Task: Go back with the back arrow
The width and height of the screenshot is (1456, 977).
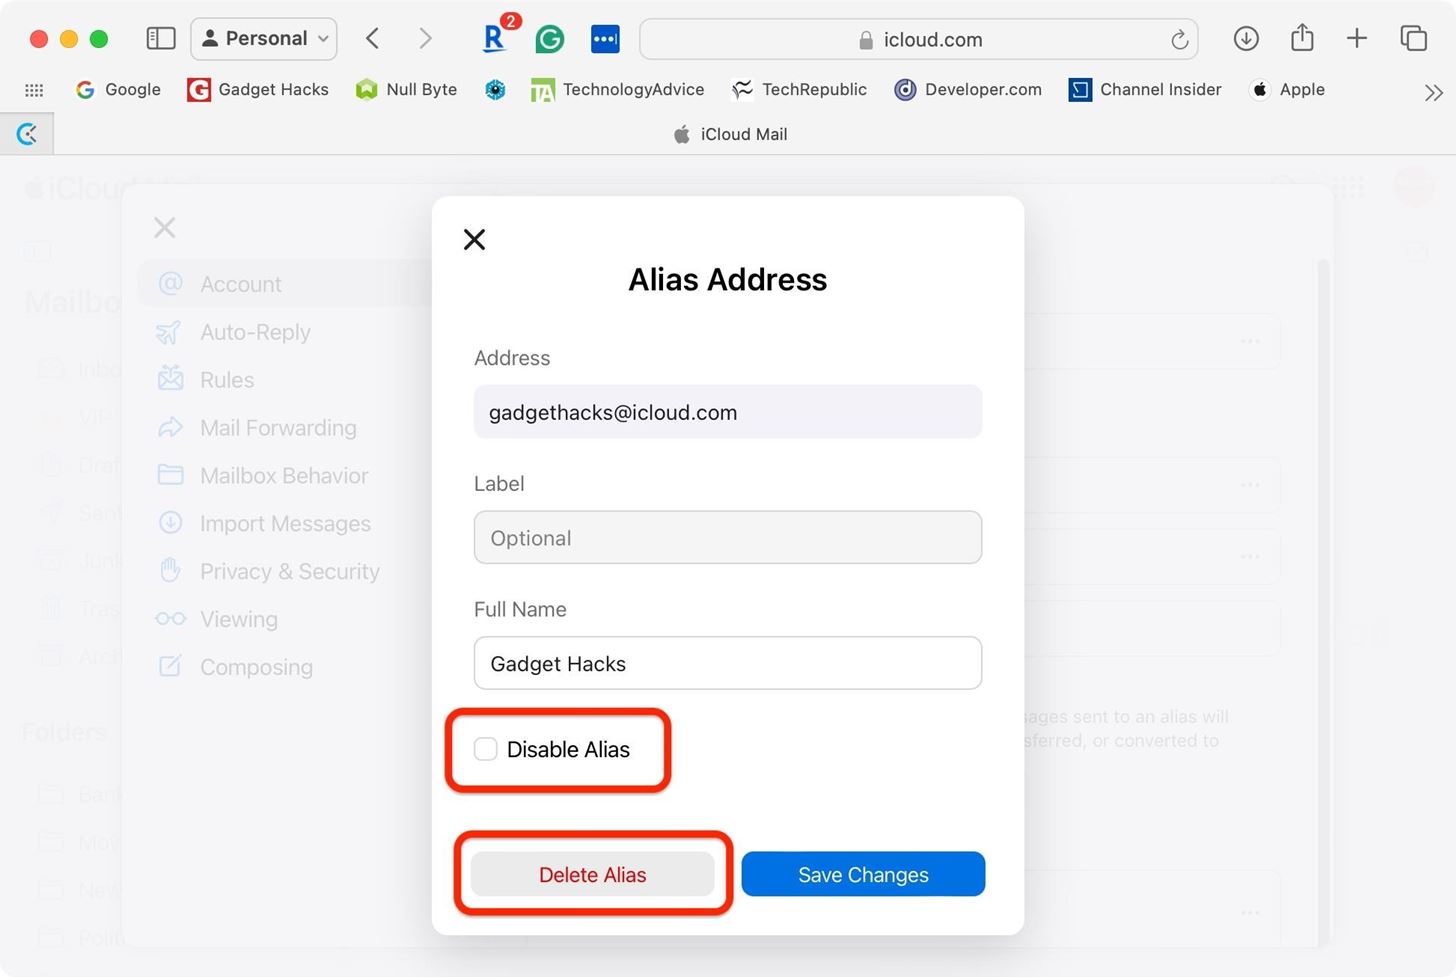Action: 373,39
